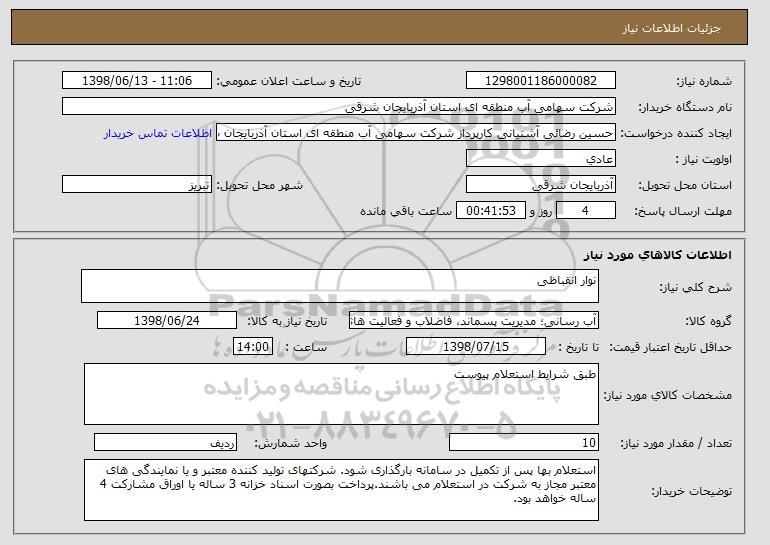Click the goods specification box طبق شرایط استعلام پیوست
This screenshot has width=770, height=545.
click(341, 394)
